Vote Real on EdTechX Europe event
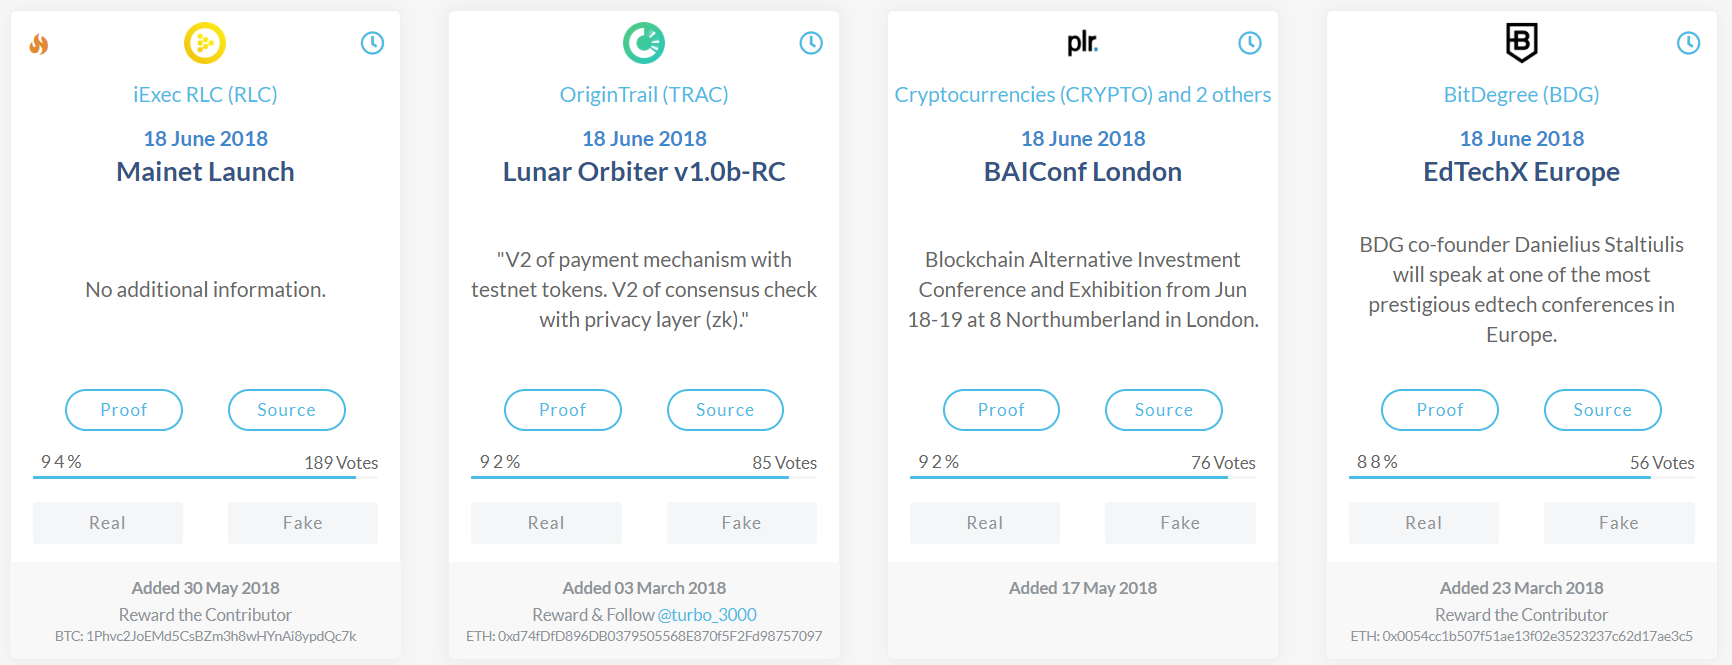 [x=1423, y=523]
